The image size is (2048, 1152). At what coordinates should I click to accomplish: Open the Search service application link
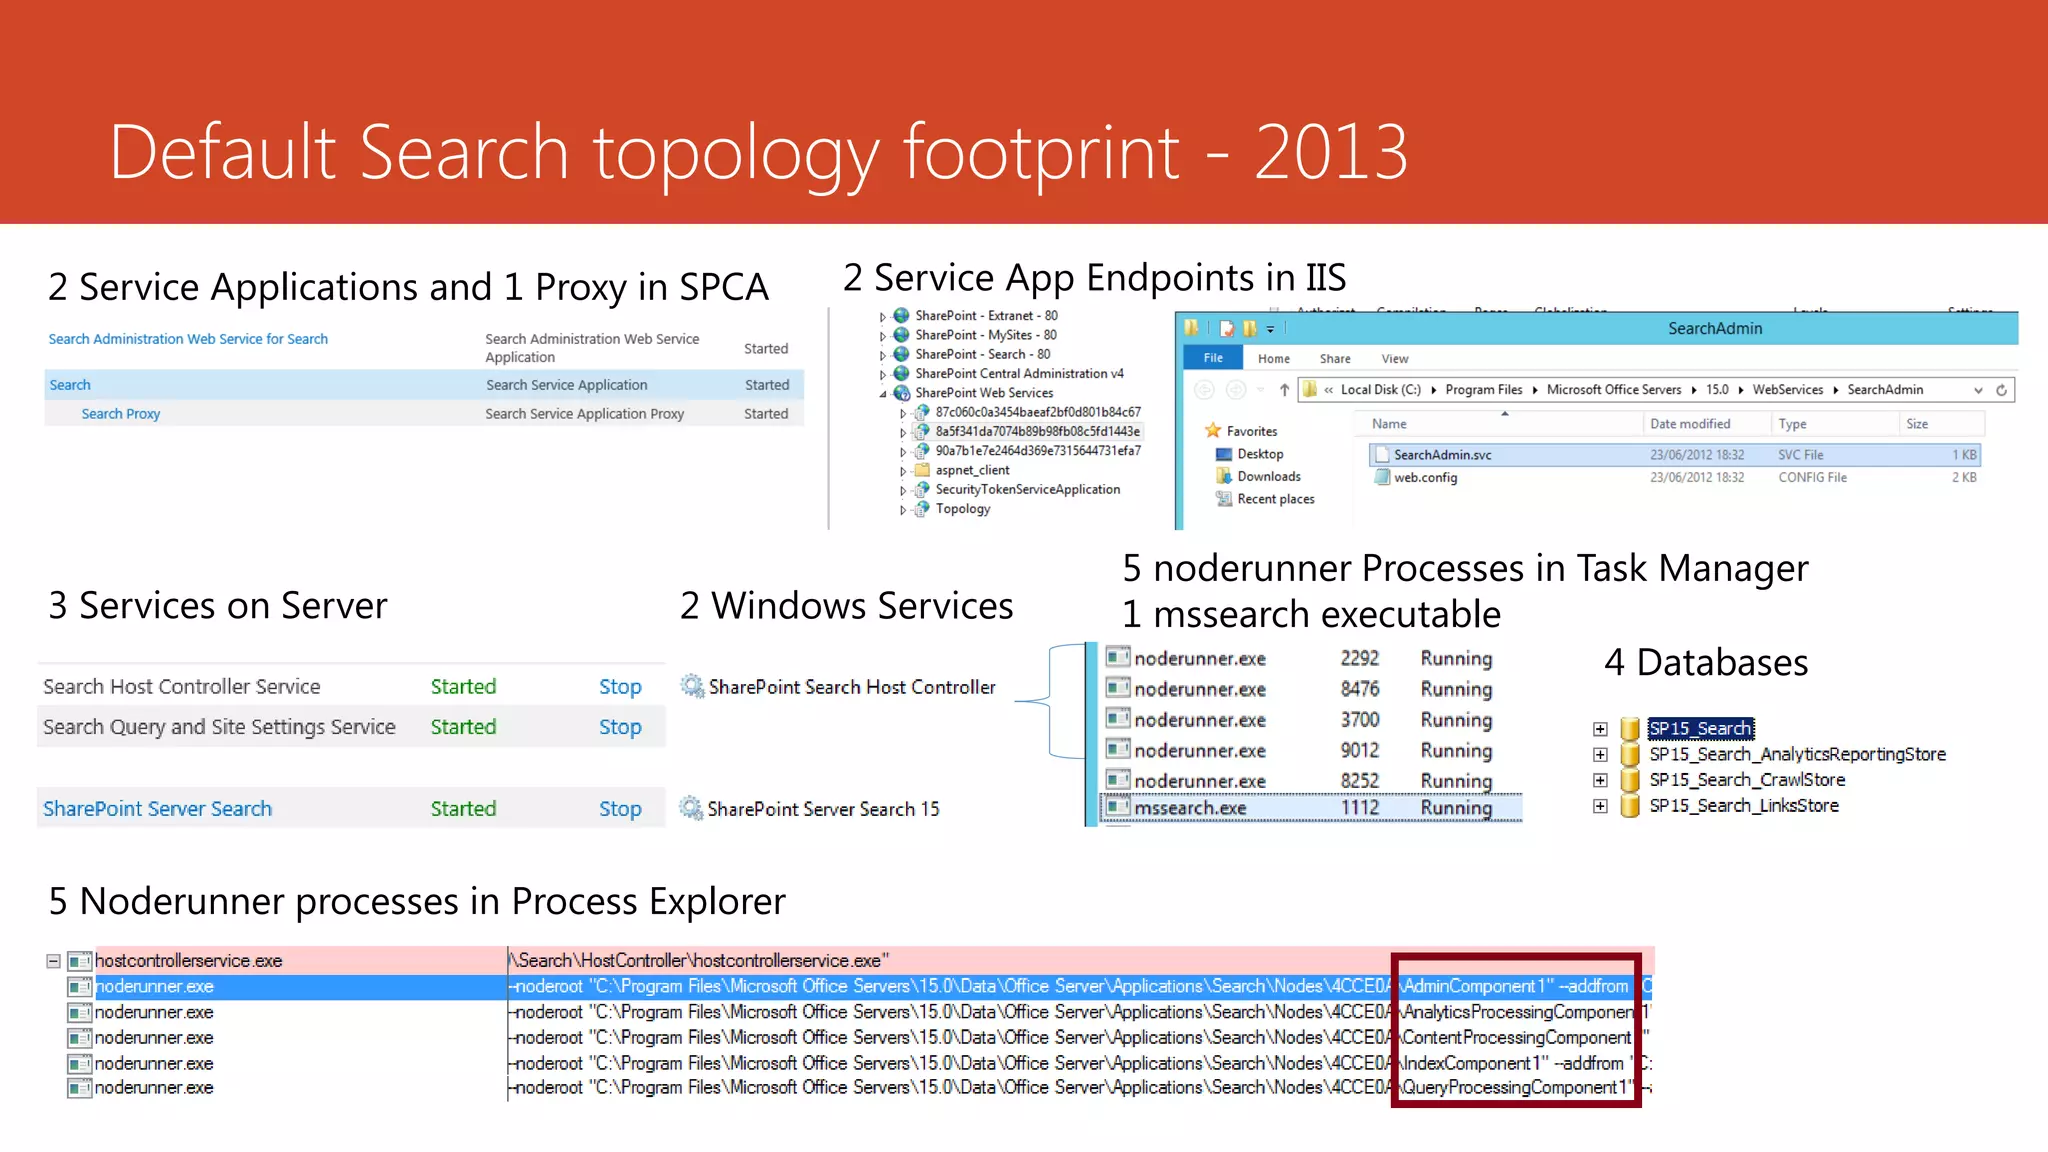tap(70, 385)
